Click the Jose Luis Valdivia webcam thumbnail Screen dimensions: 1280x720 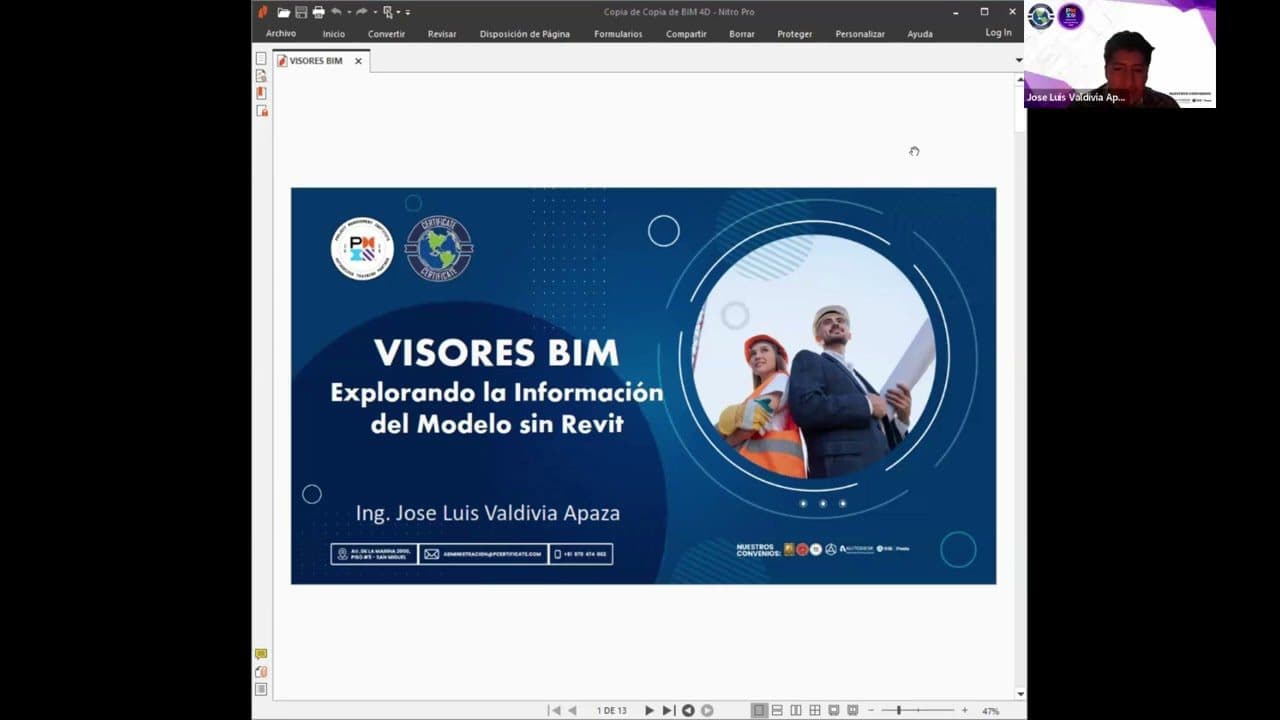[1120, 55]
